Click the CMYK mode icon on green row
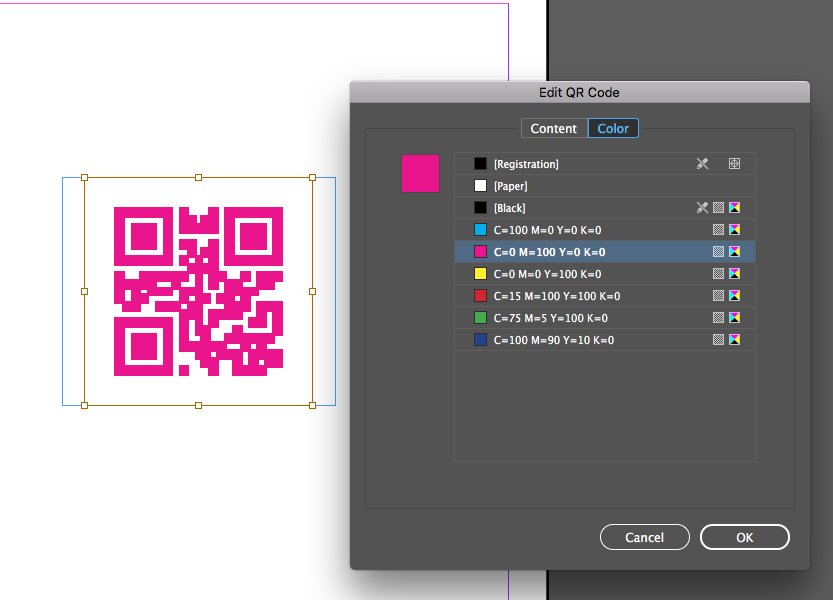Viewport: 833px width, 600px height. coord(735,318)
